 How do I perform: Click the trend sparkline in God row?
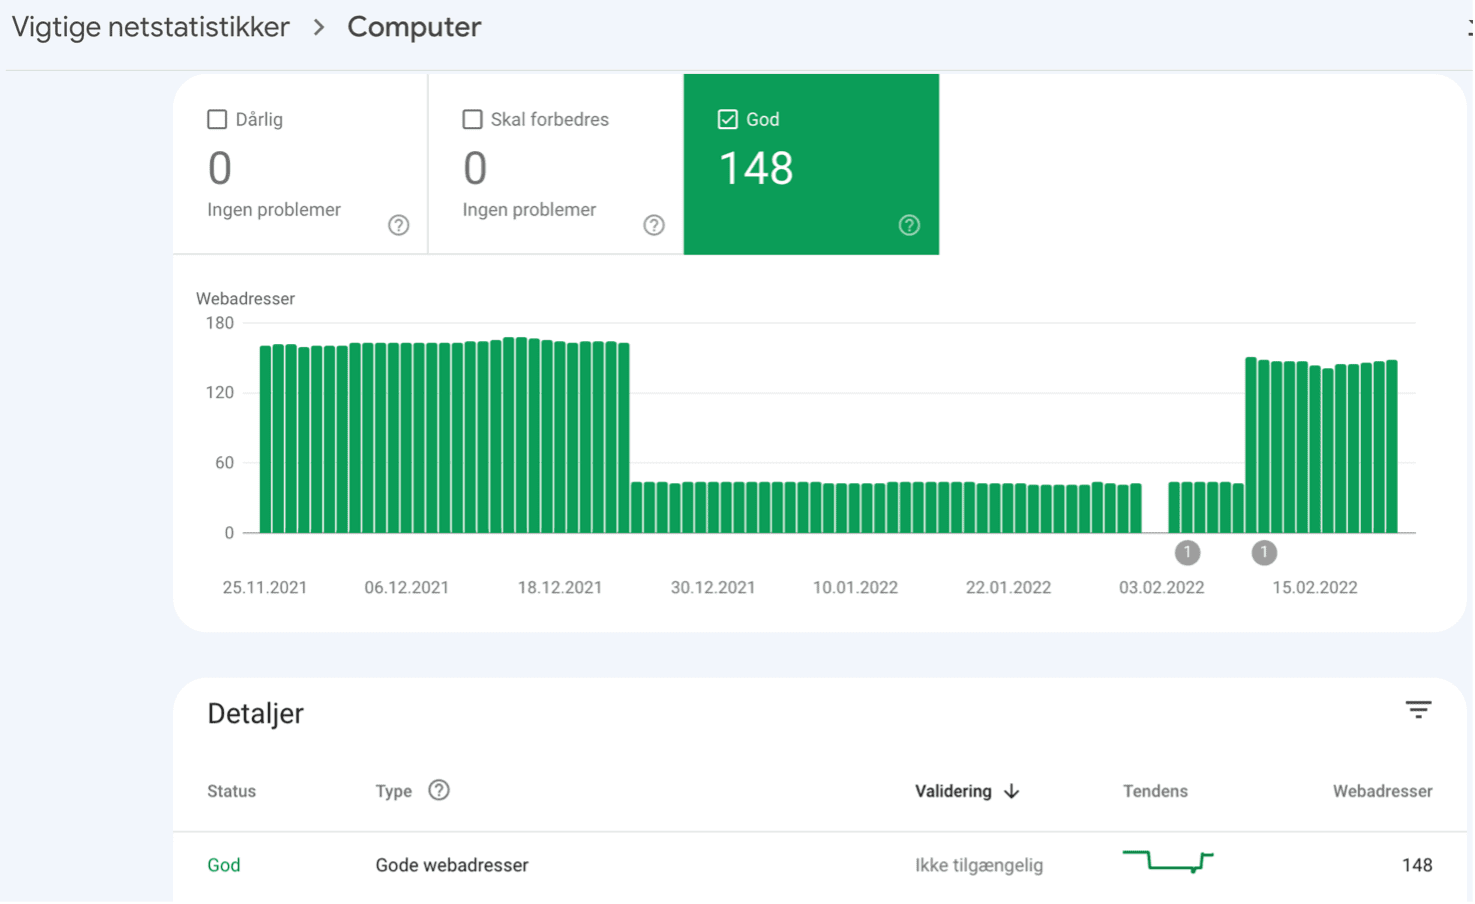pos(1168,861)
